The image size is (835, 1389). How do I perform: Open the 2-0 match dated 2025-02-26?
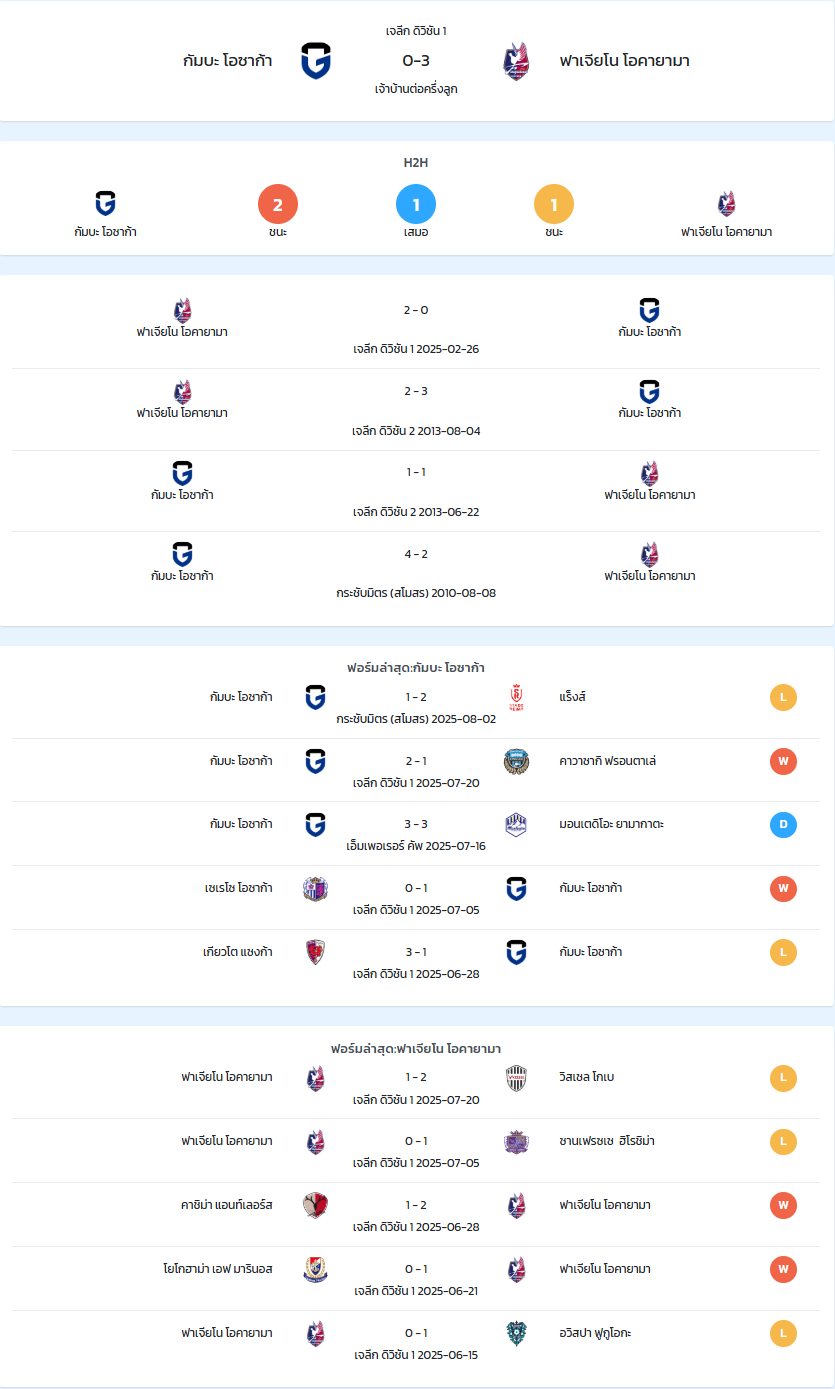click(416, 328)
